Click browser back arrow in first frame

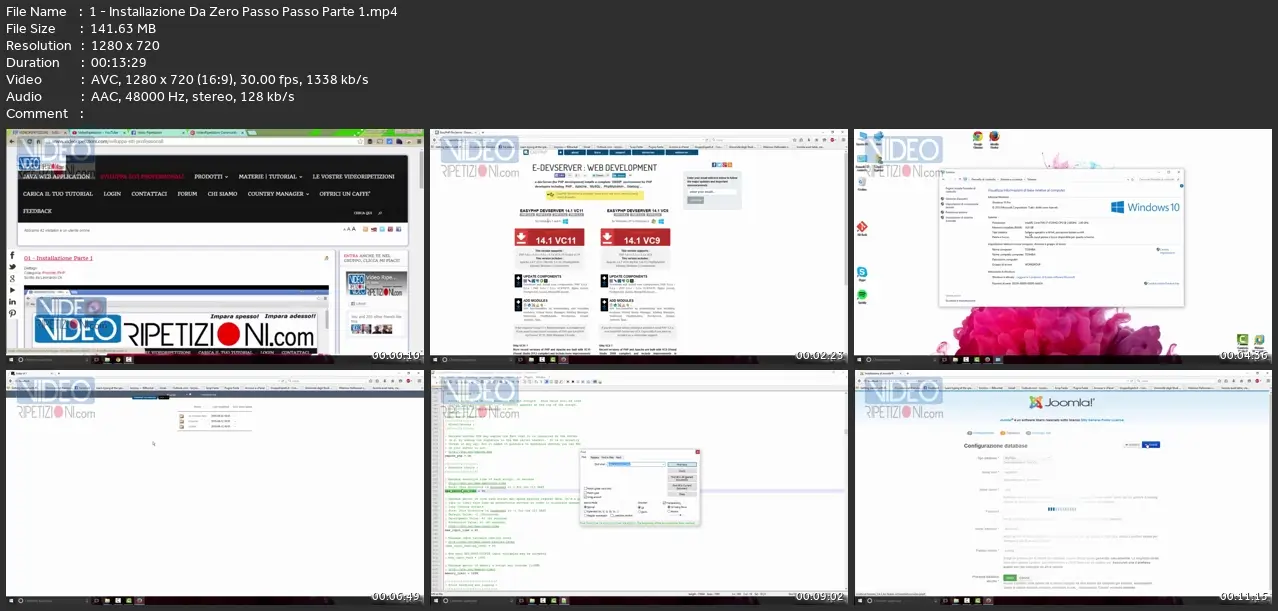coord(12,141)
